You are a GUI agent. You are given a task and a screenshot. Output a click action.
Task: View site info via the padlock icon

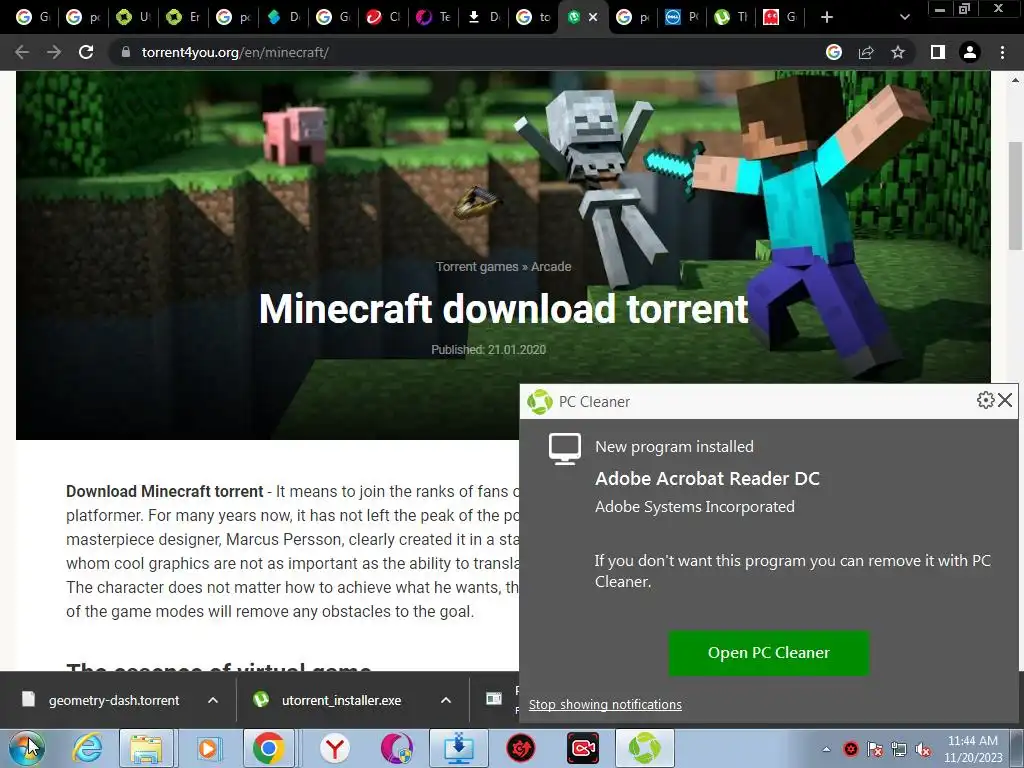coord(126,52)
